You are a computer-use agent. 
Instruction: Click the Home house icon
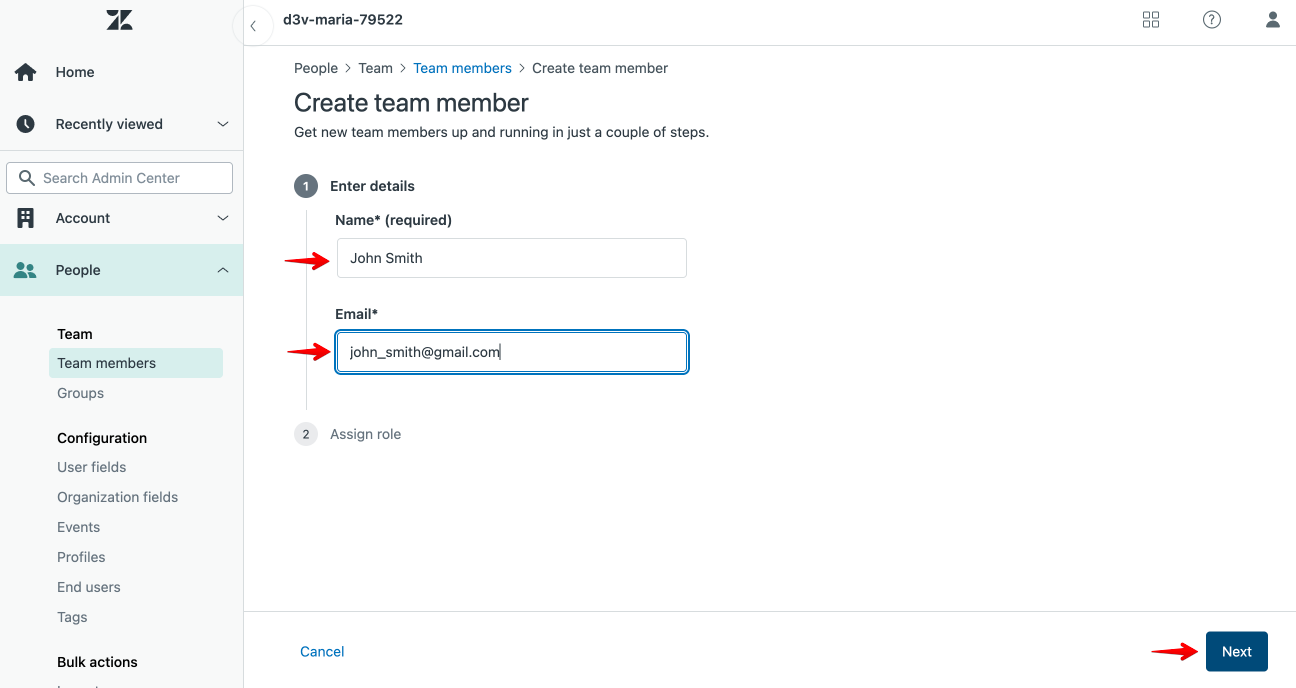[26, 72]
